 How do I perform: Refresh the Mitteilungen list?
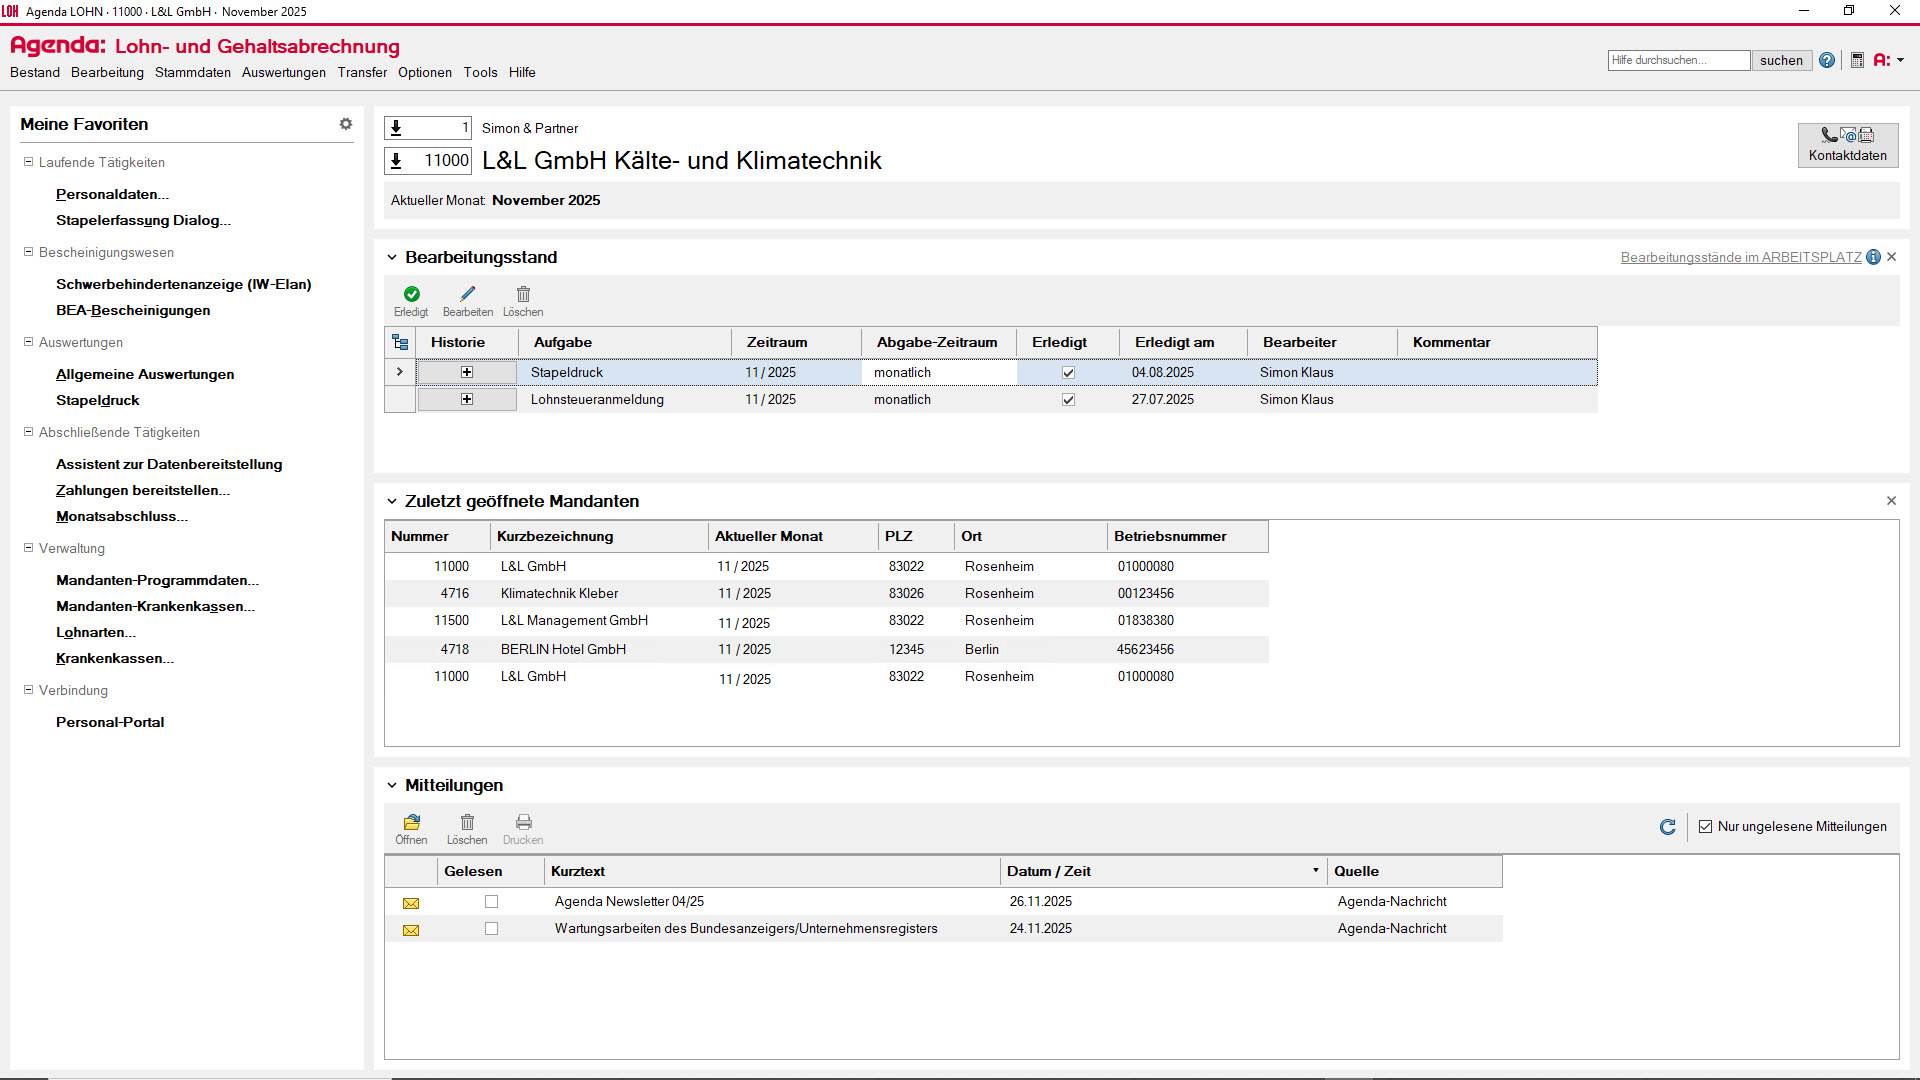click(x=1667, y=827)
